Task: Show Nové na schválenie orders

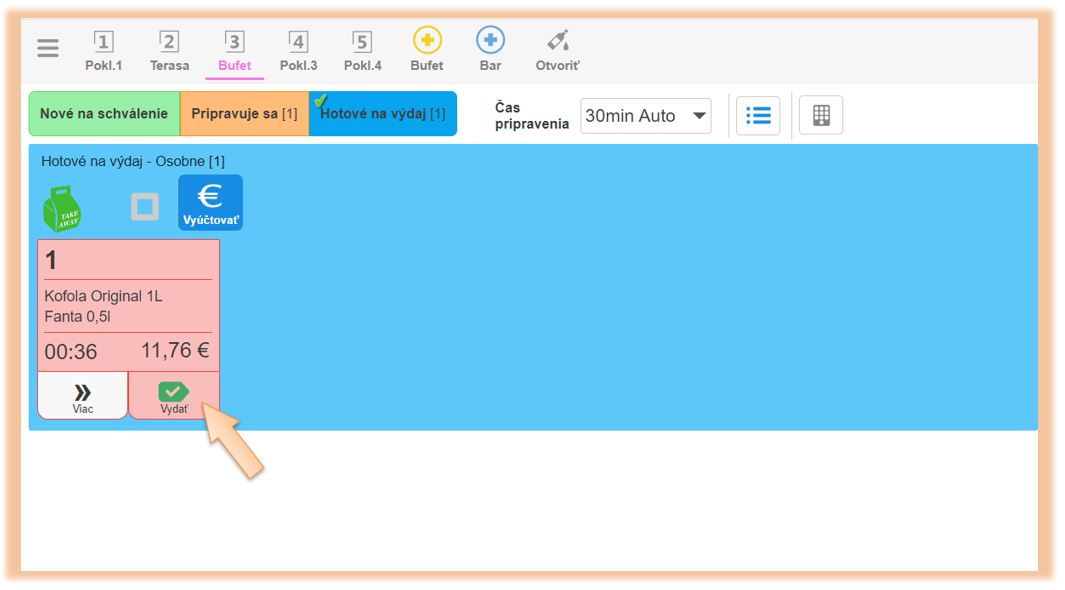Action: click(x=104, y=114)
